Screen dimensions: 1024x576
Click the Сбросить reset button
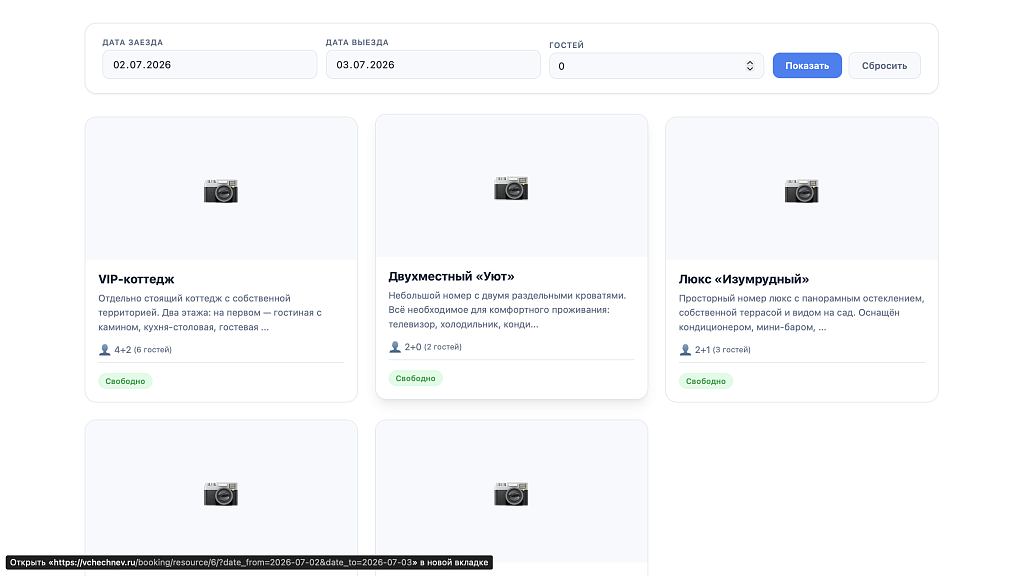pyautogui.click(x=884, y=65)
